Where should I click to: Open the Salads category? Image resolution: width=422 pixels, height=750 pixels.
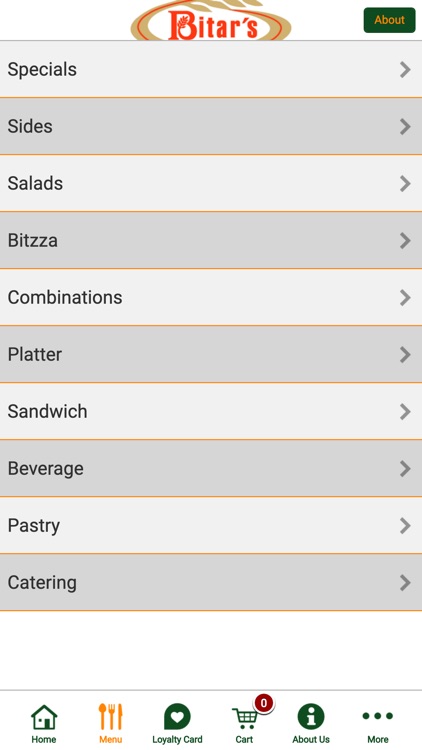point(211,183)
